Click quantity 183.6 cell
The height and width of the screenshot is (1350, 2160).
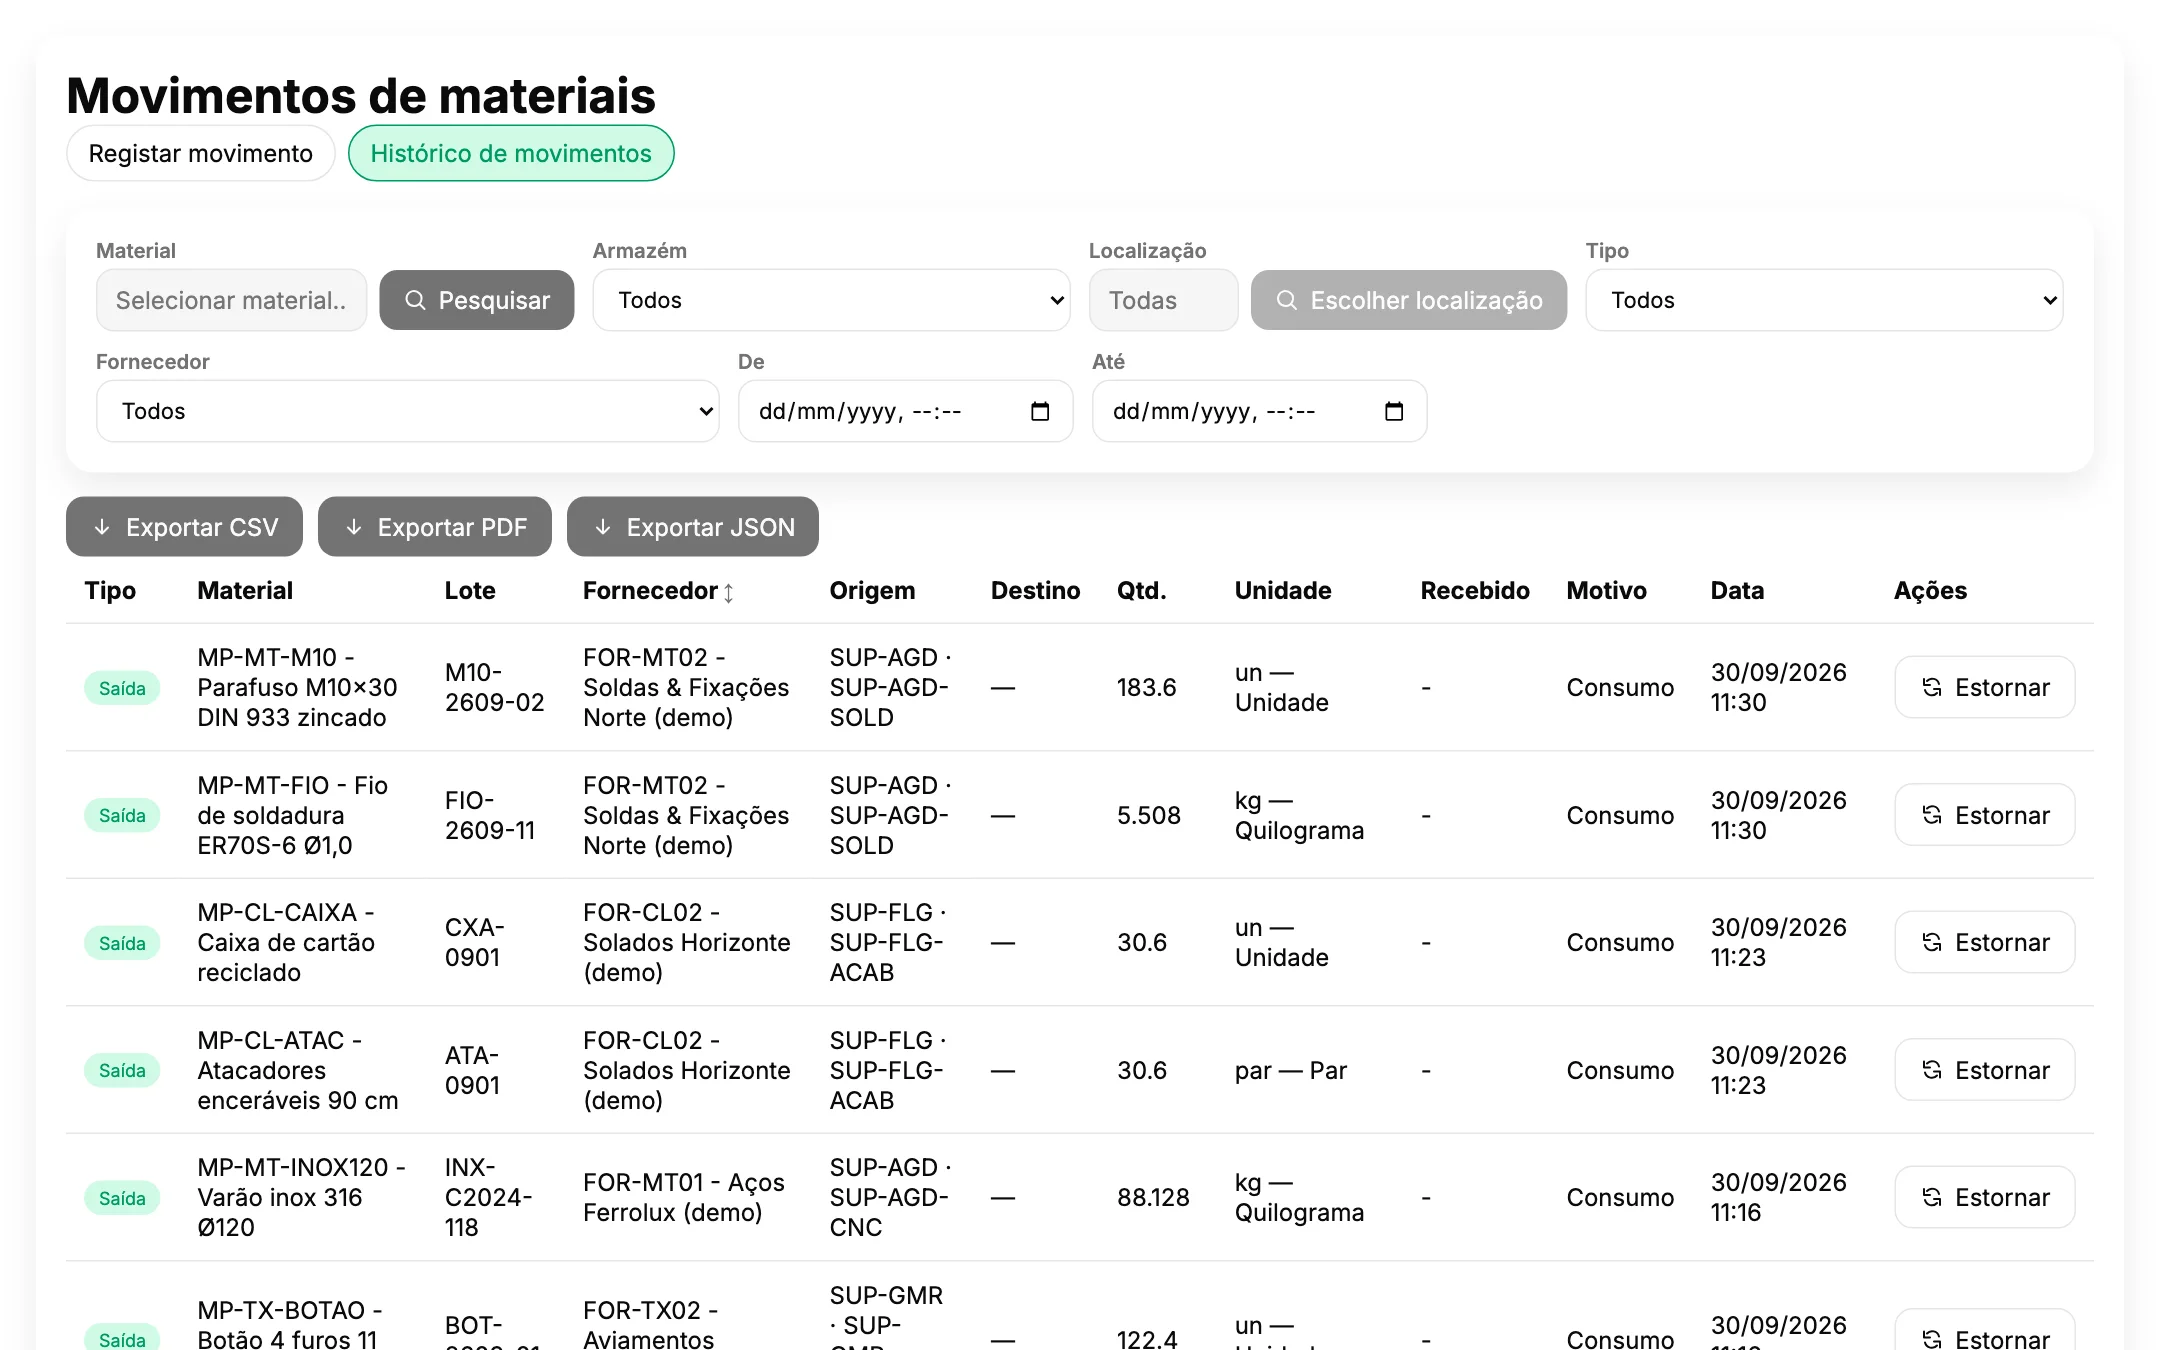1146,687
